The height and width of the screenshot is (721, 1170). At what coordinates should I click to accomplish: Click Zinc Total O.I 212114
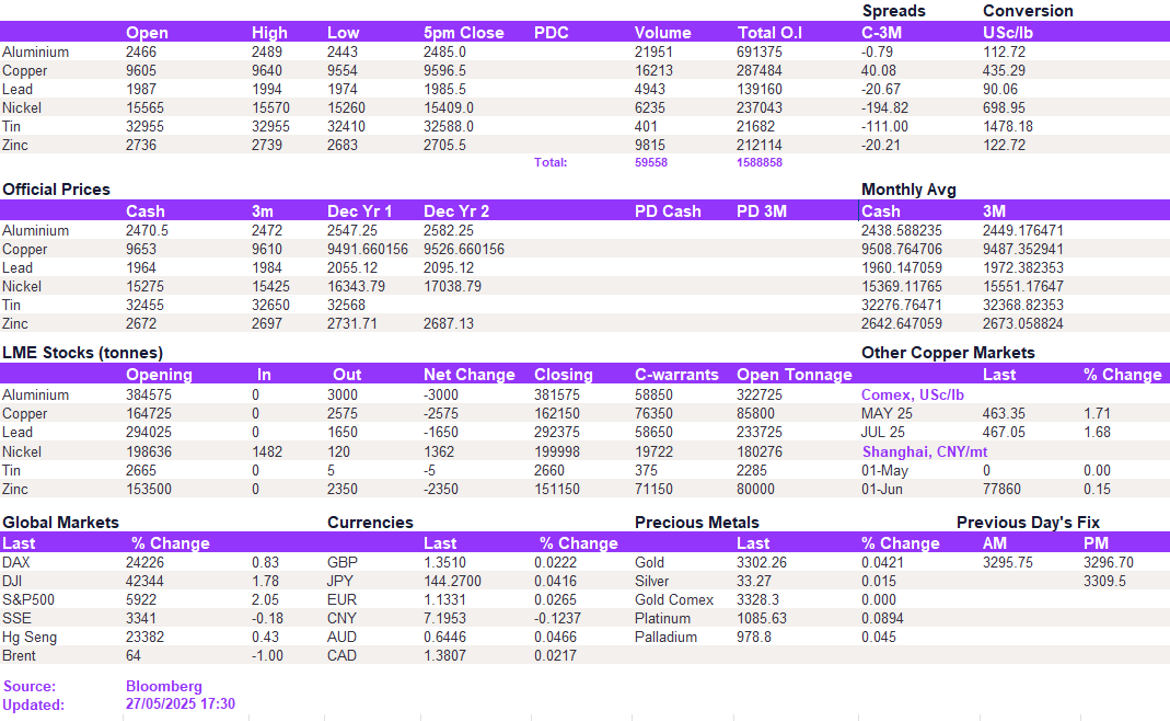tap(759, 146)
